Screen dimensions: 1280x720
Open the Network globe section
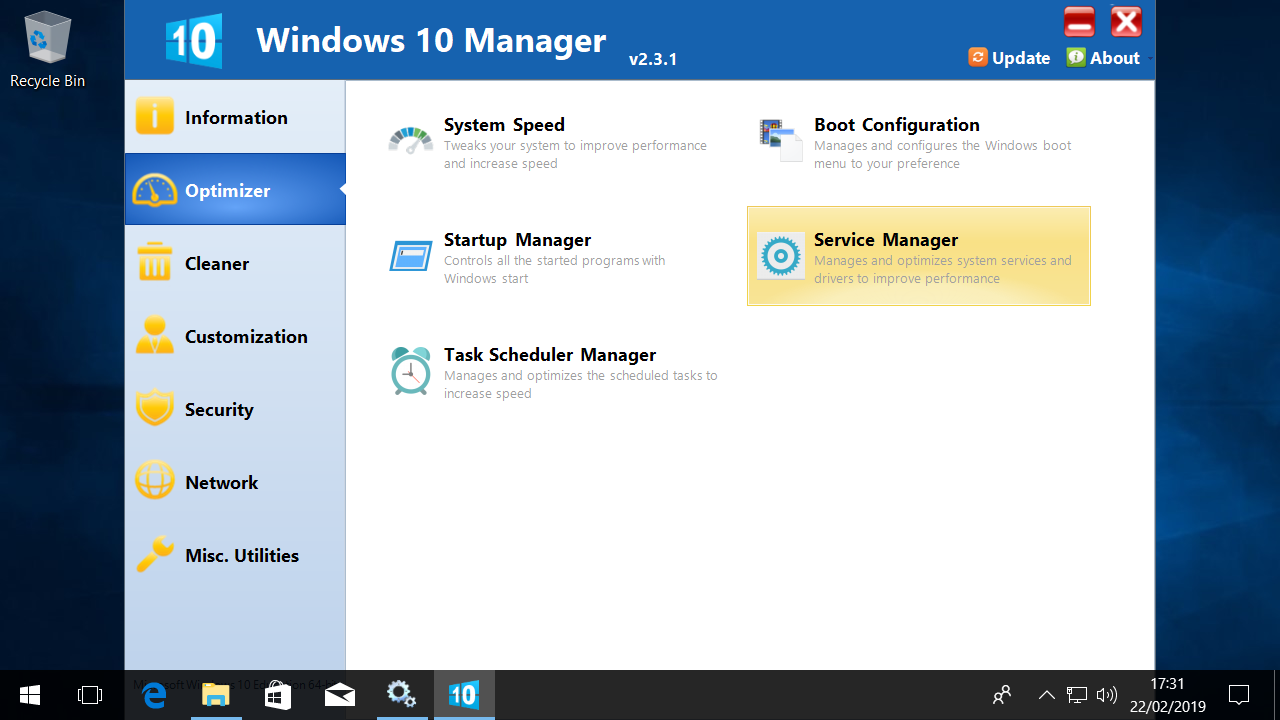coord(221,482)
